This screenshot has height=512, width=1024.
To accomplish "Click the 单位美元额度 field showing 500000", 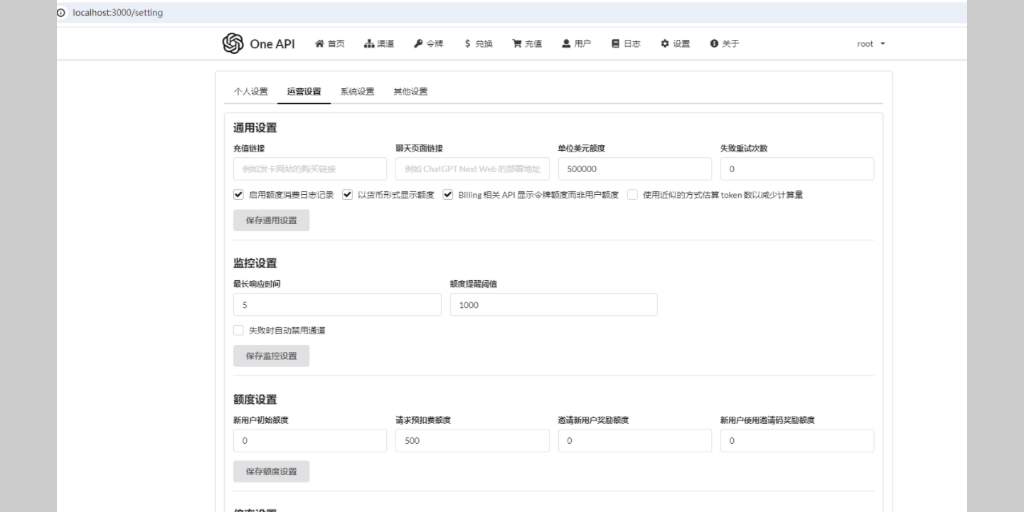I will (x=635, y=168).
